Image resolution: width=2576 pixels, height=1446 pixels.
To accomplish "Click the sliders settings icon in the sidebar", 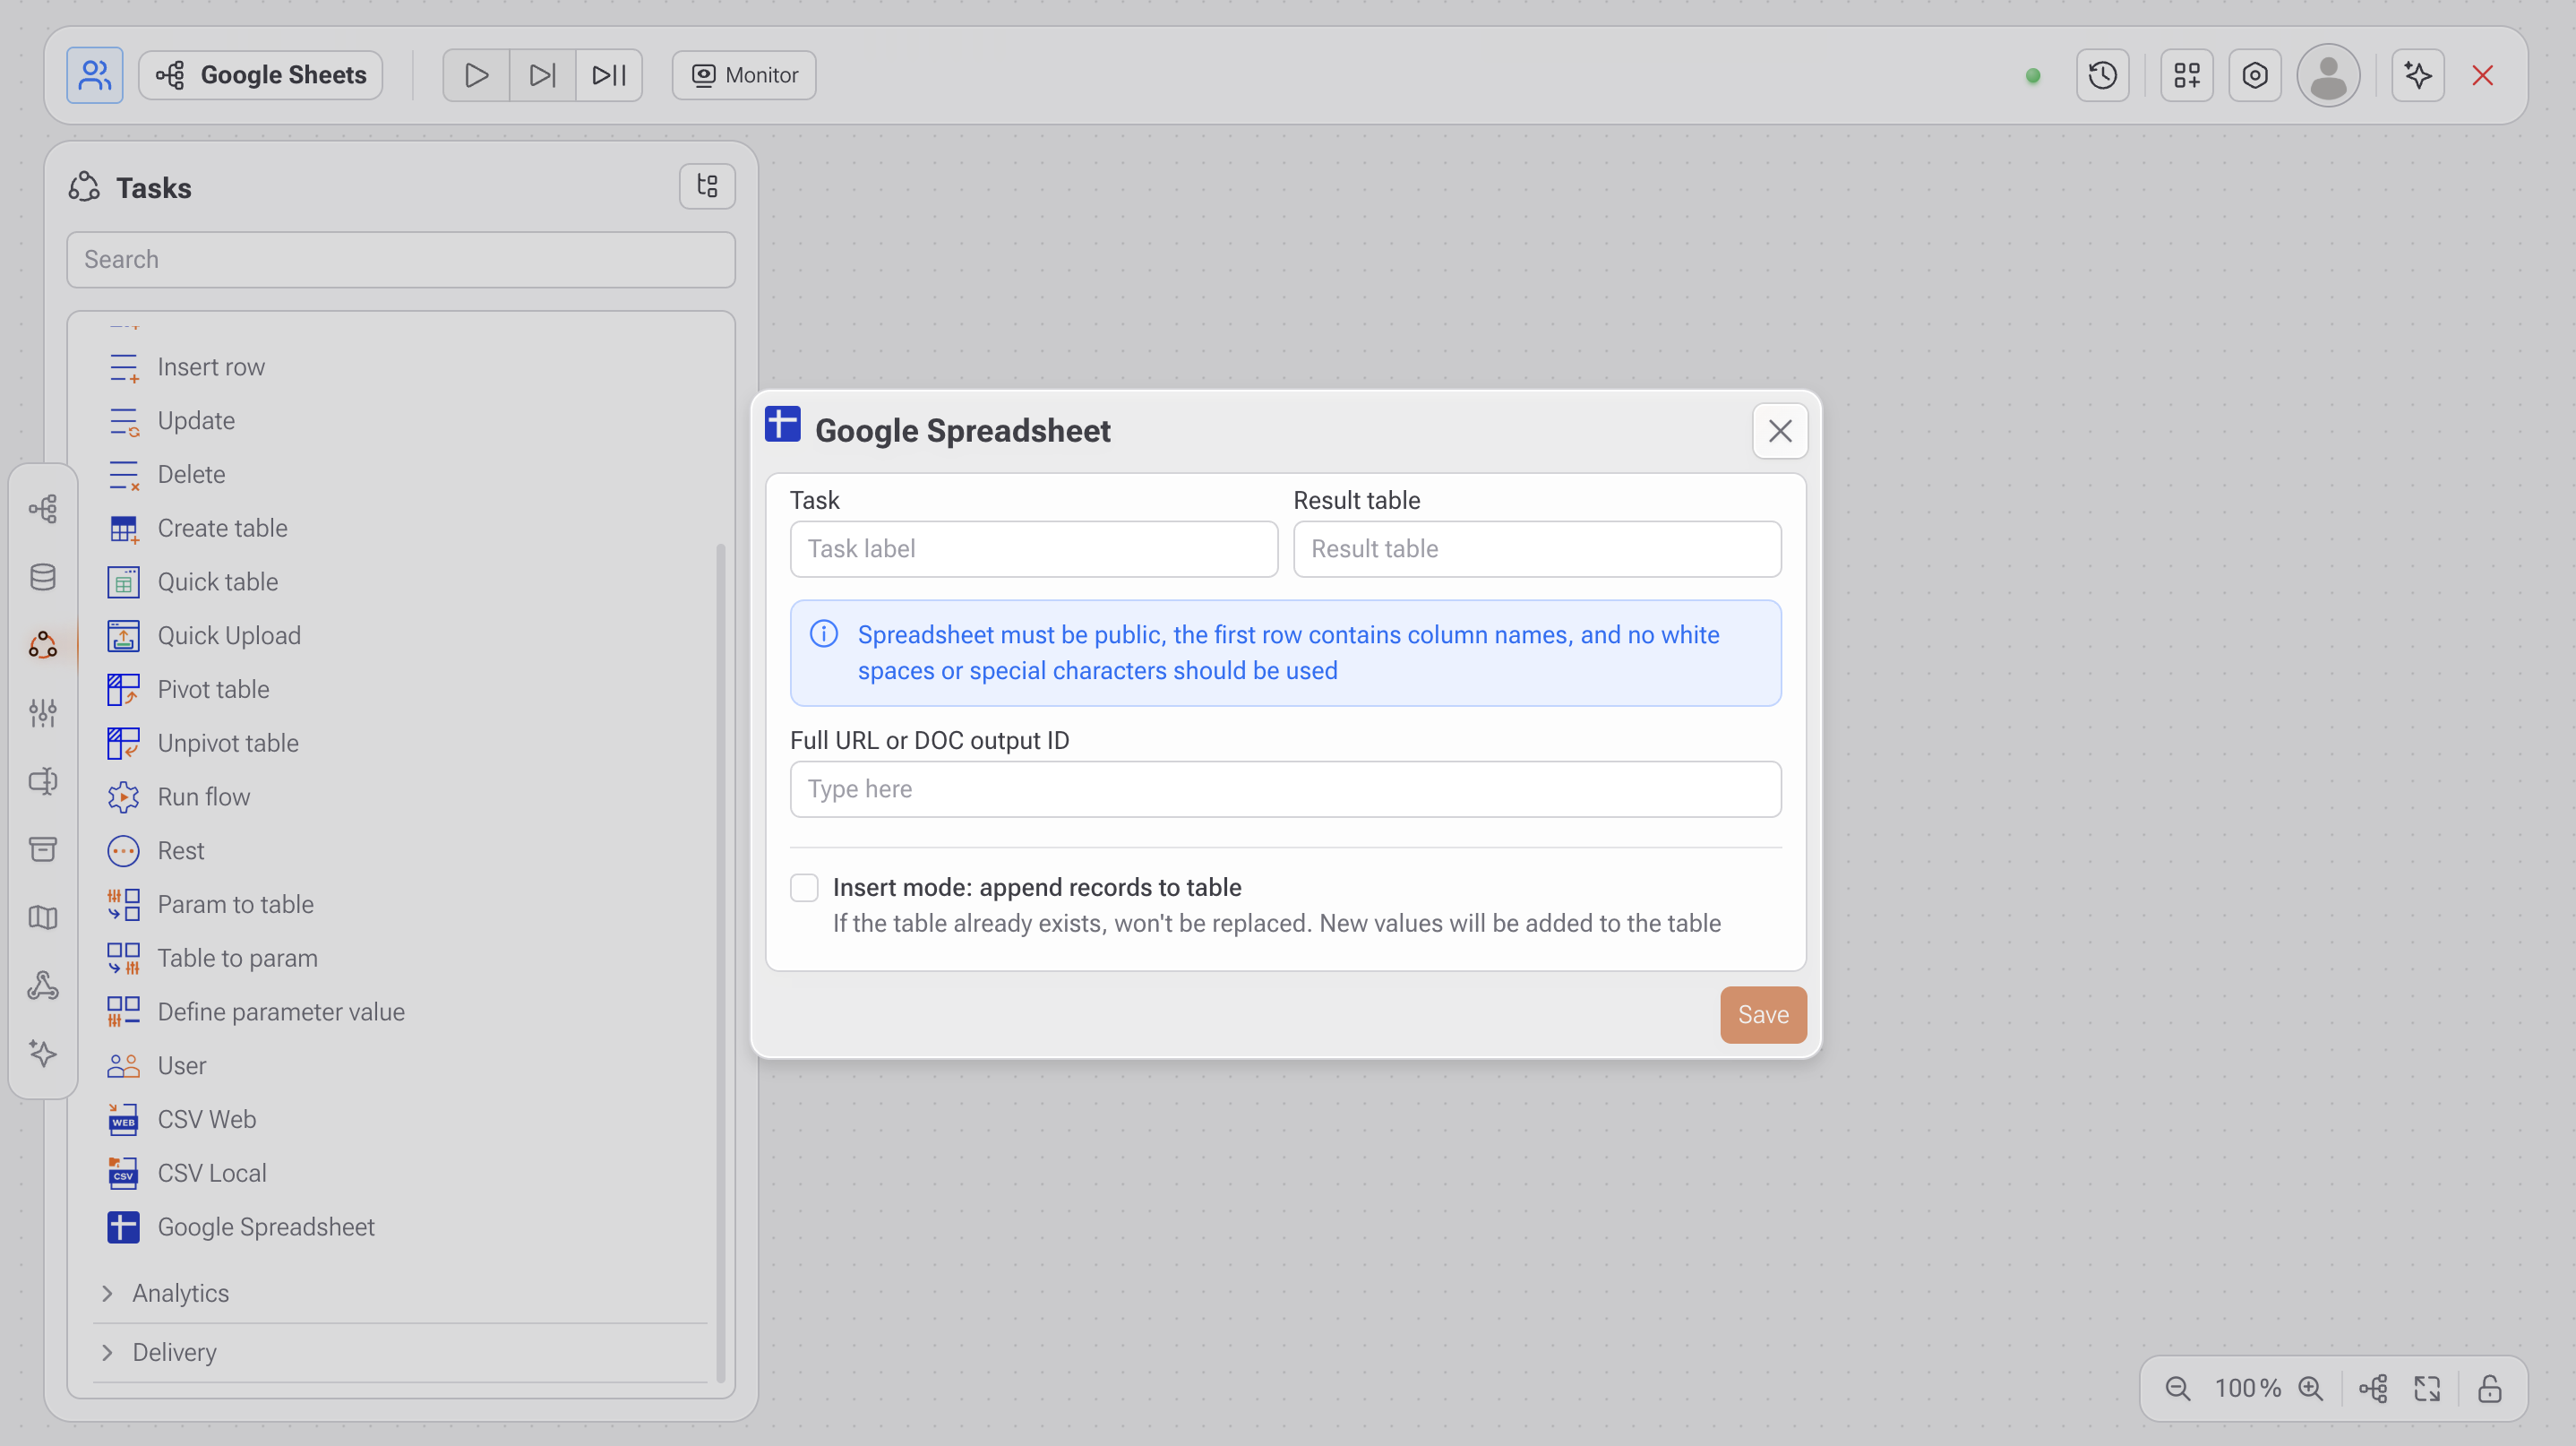I will click(x=43, y=713).
